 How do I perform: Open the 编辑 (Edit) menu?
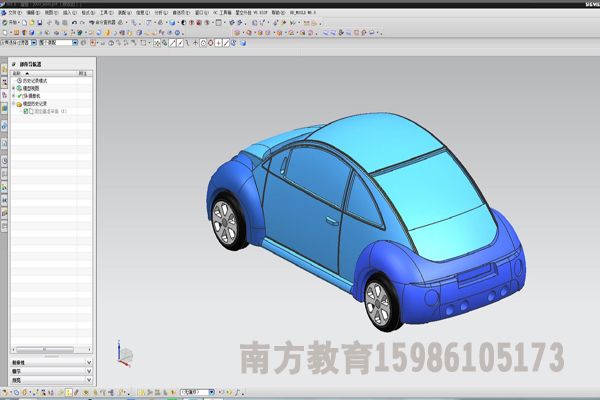(33, 13)
